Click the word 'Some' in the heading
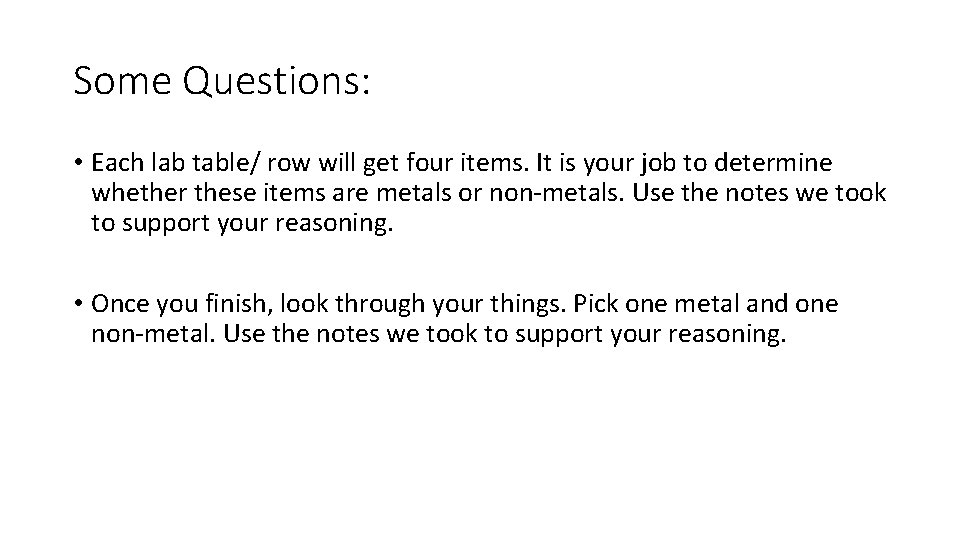This screenshot has width=960, height=540. click(x=110, y=82)
